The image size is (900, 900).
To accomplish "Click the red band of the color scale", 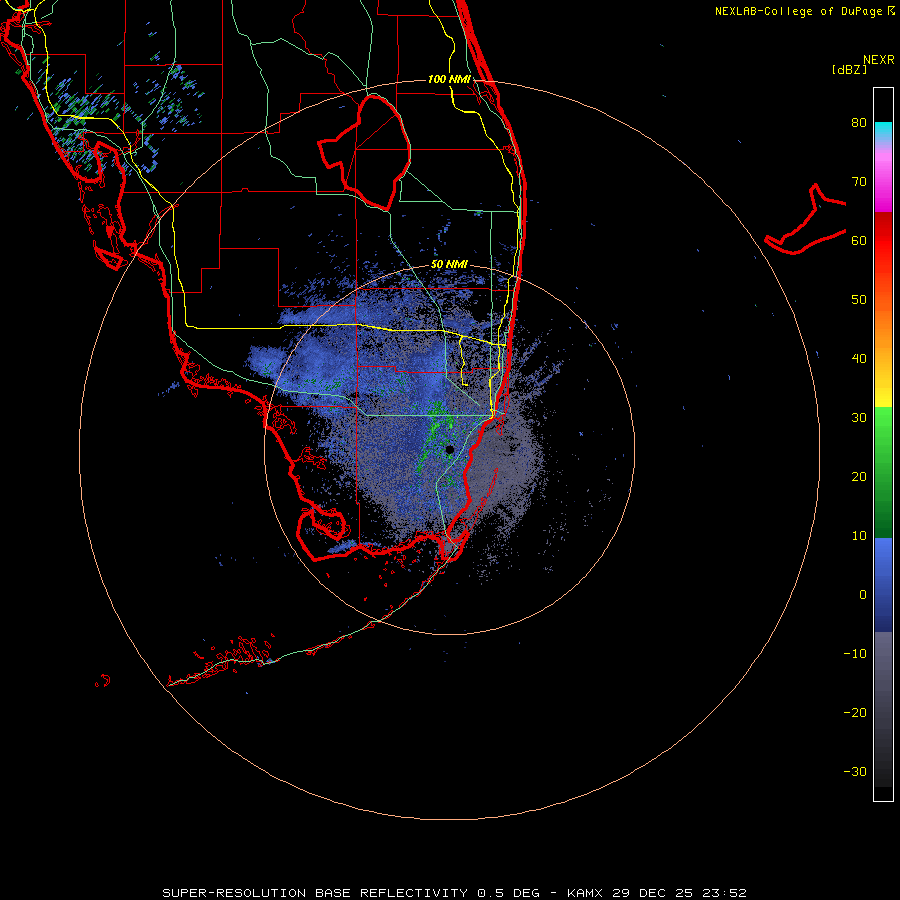I will click(883, 241).
